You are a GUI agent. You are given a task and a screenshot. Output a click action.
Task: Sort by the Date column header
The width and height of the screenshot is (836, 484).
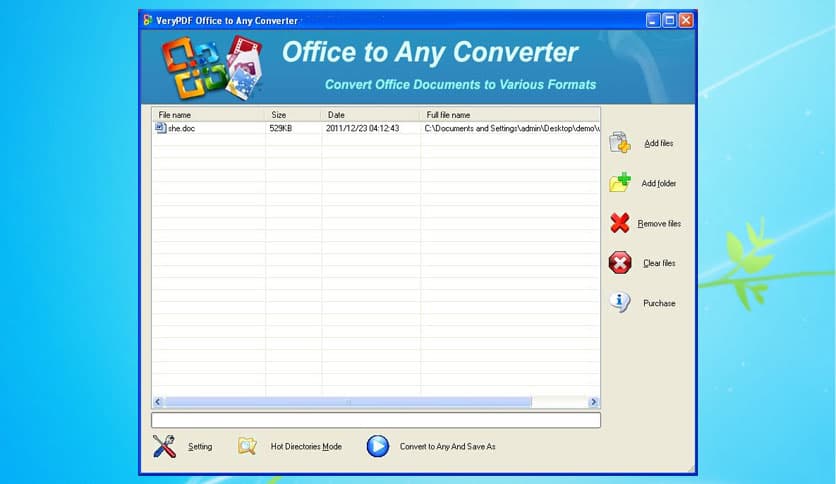point(371,115)
